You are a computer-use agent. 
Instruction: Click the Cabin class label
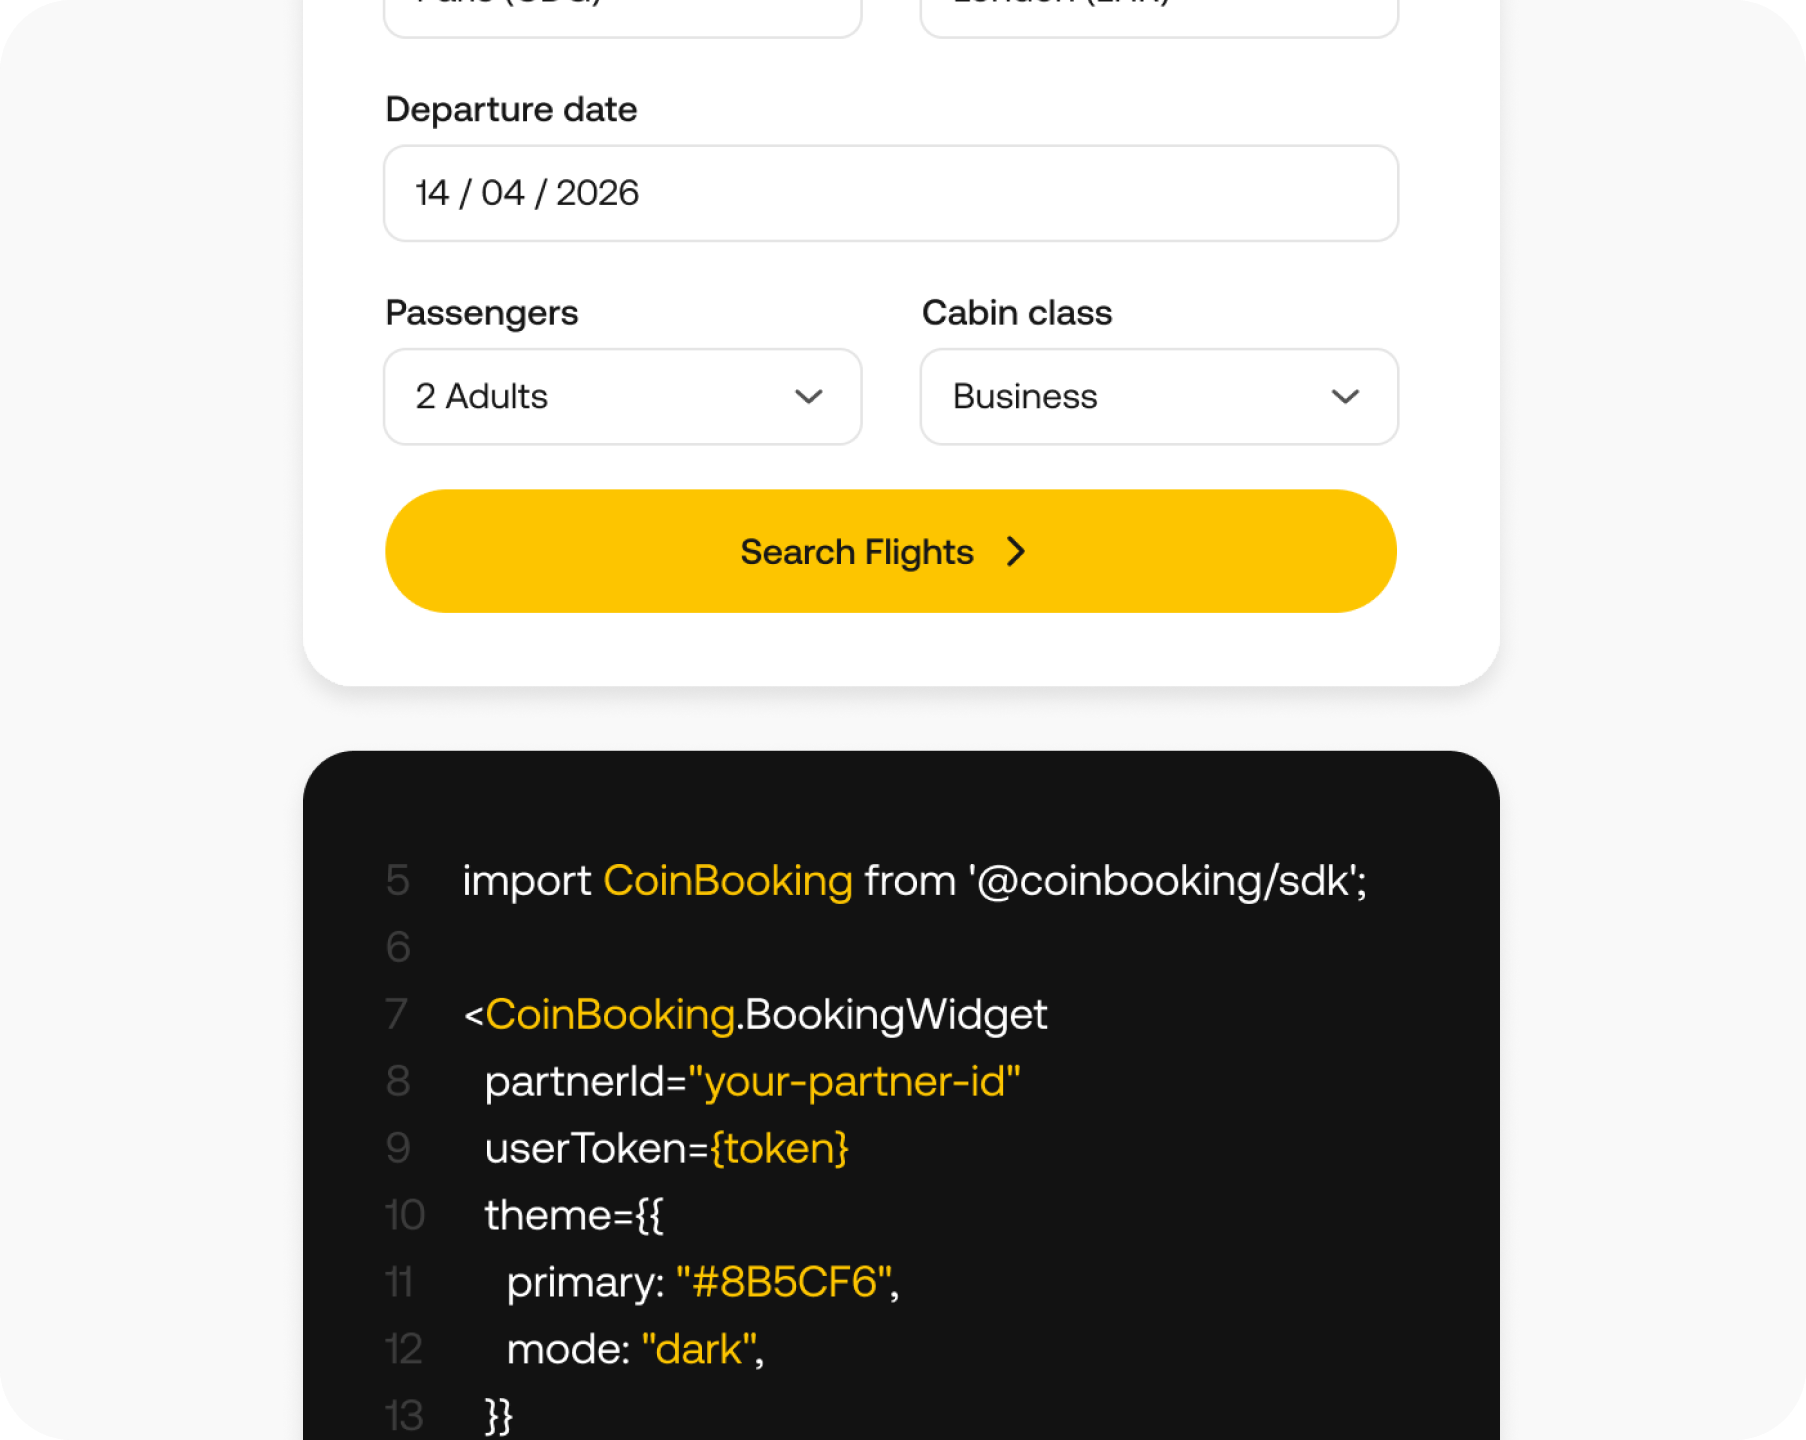1016,312
